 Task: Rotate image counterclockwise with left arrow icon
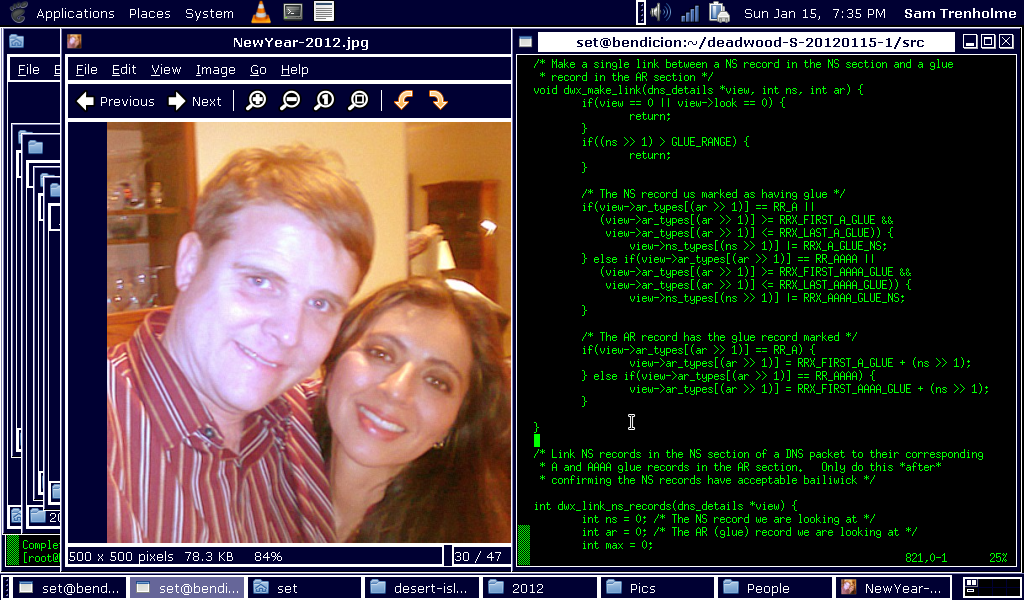403,101
